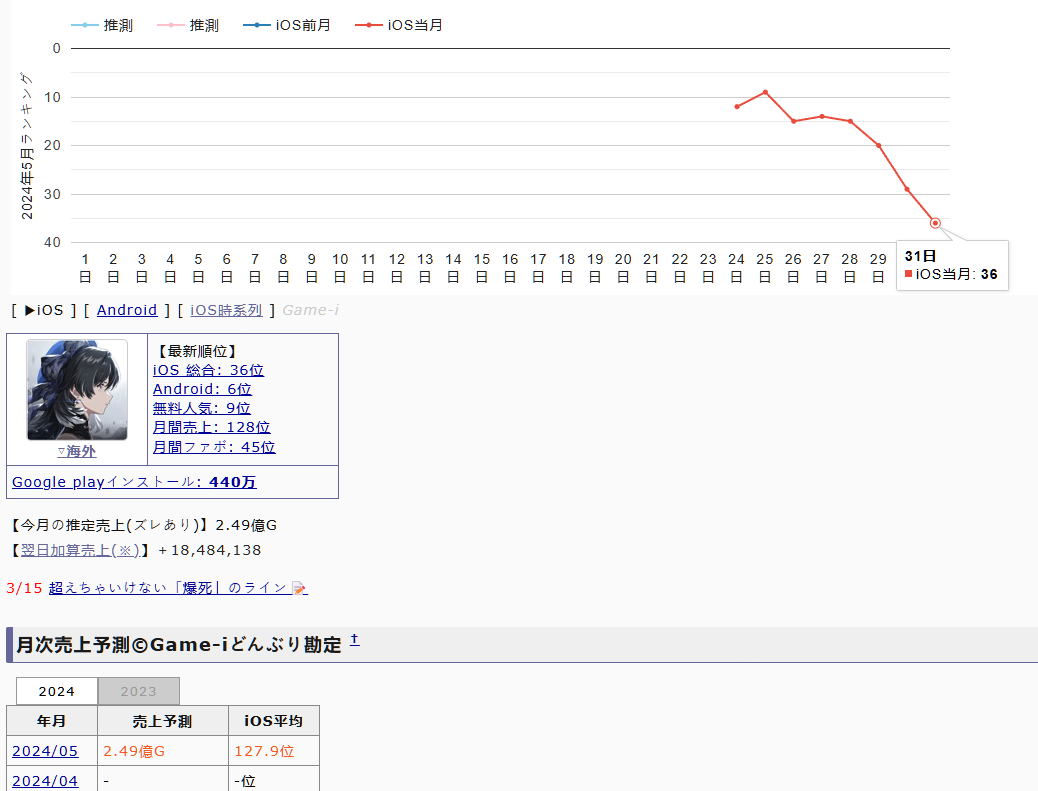Click the 売上予測 column header
This screenshot has height=791, width=1038.
pyautogui.click(x=163, y=721)
